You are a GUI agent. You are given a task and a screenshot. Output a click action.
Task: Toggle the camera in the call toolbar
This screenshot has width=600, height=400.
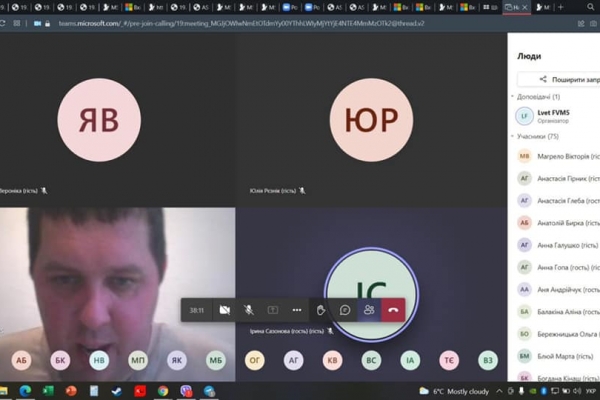pos(225,310)
